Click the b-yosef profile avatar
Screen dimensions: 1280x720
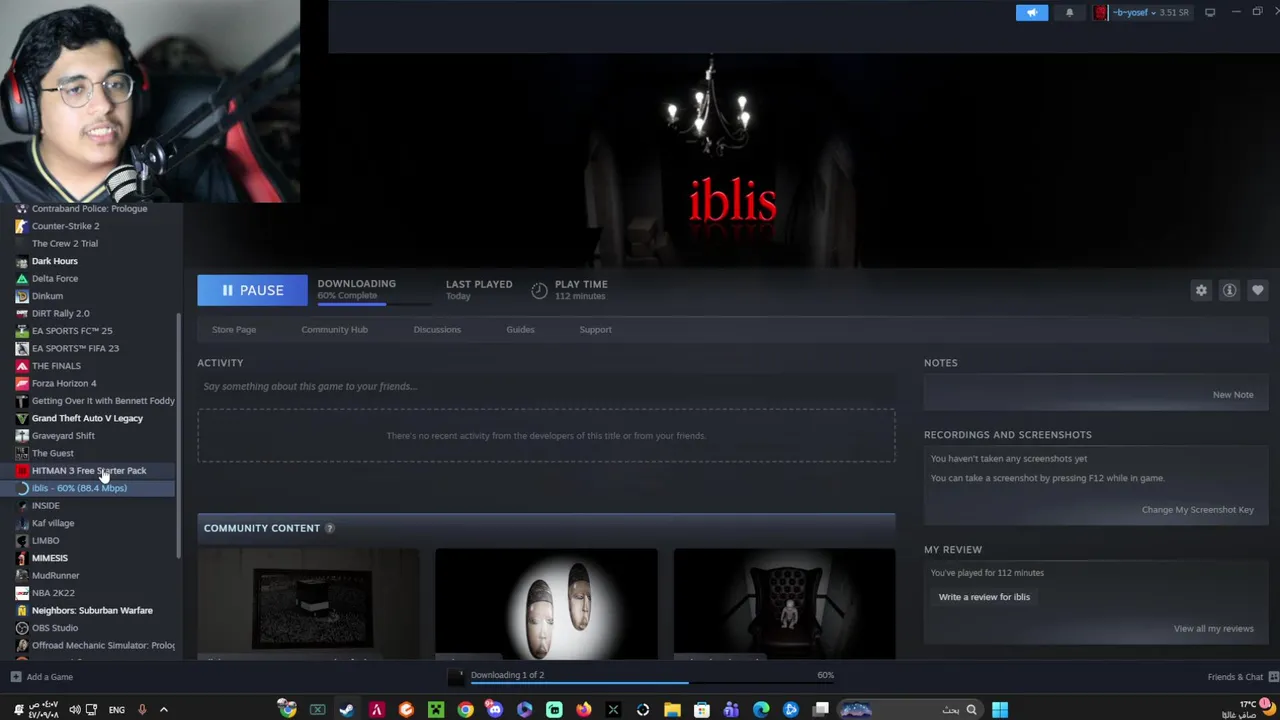(x=1101, y=12)
